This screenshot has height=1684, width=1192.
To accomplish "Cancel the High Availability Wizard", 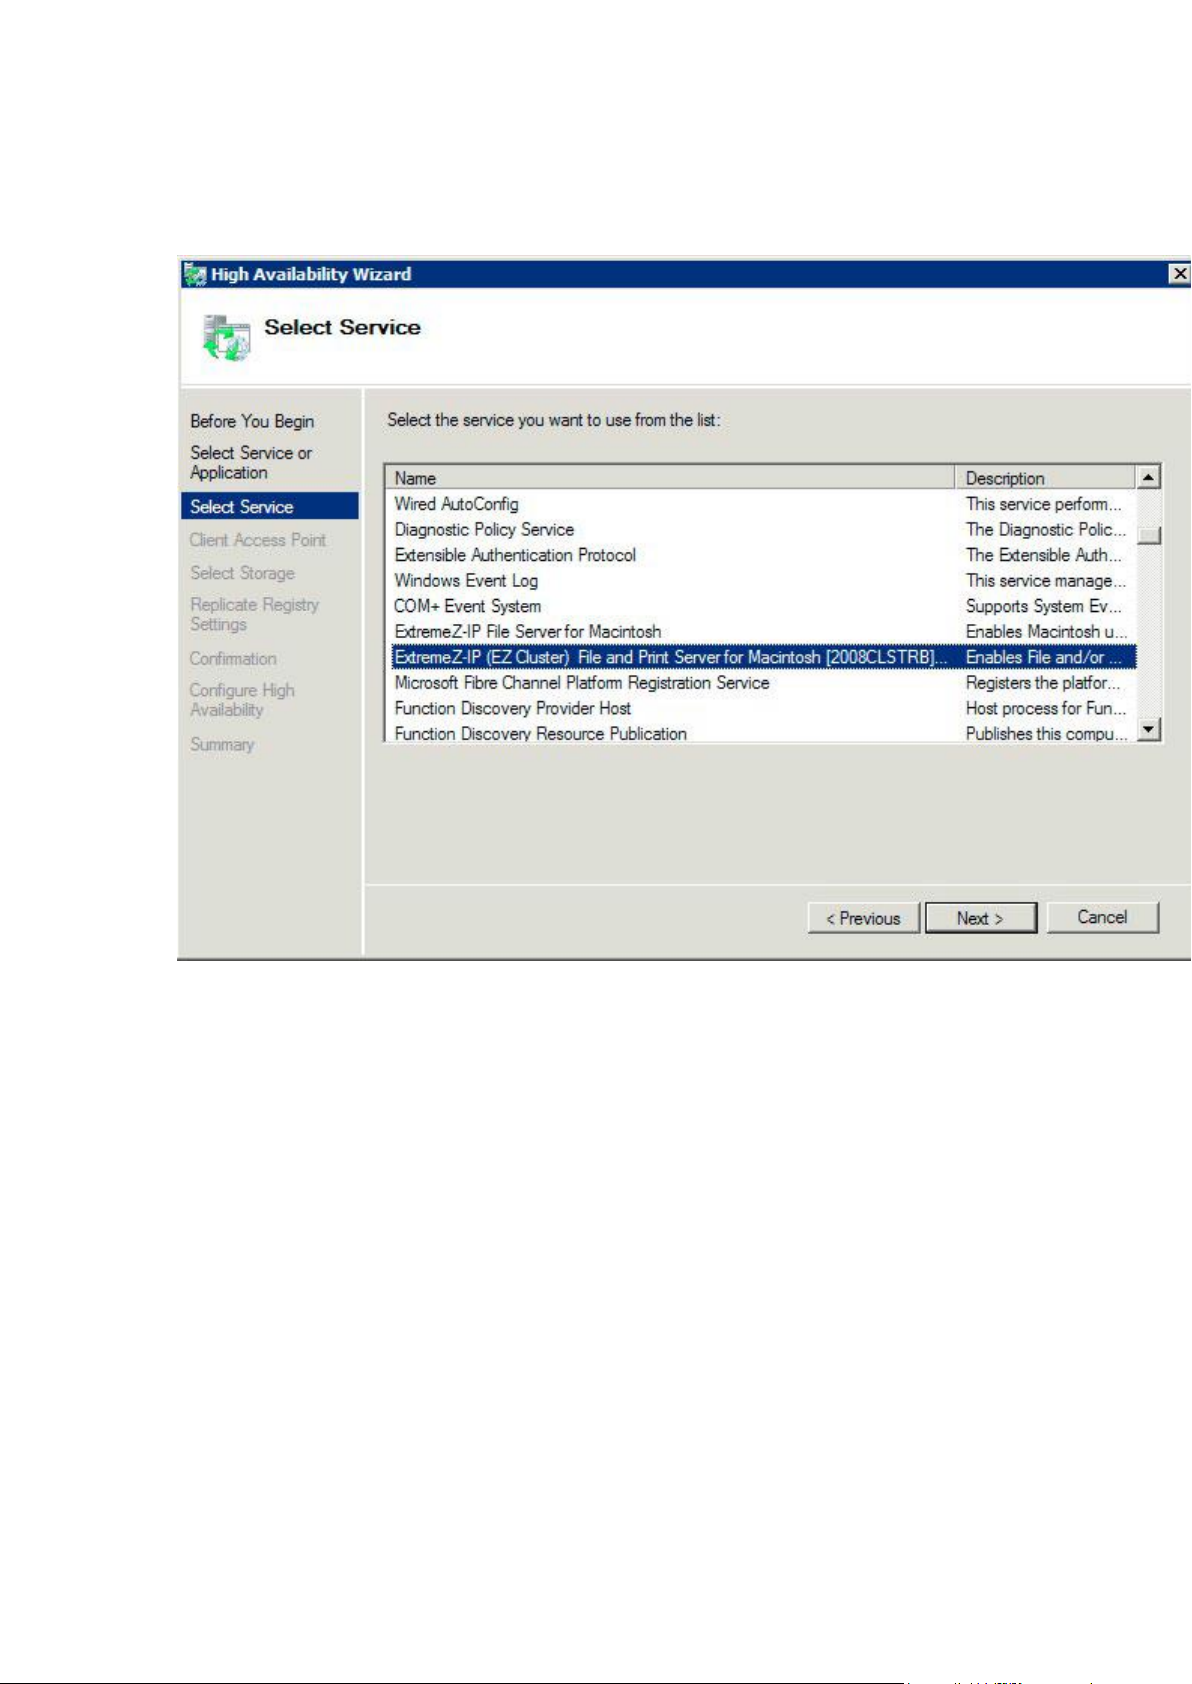I will (x=1102, y=917).
